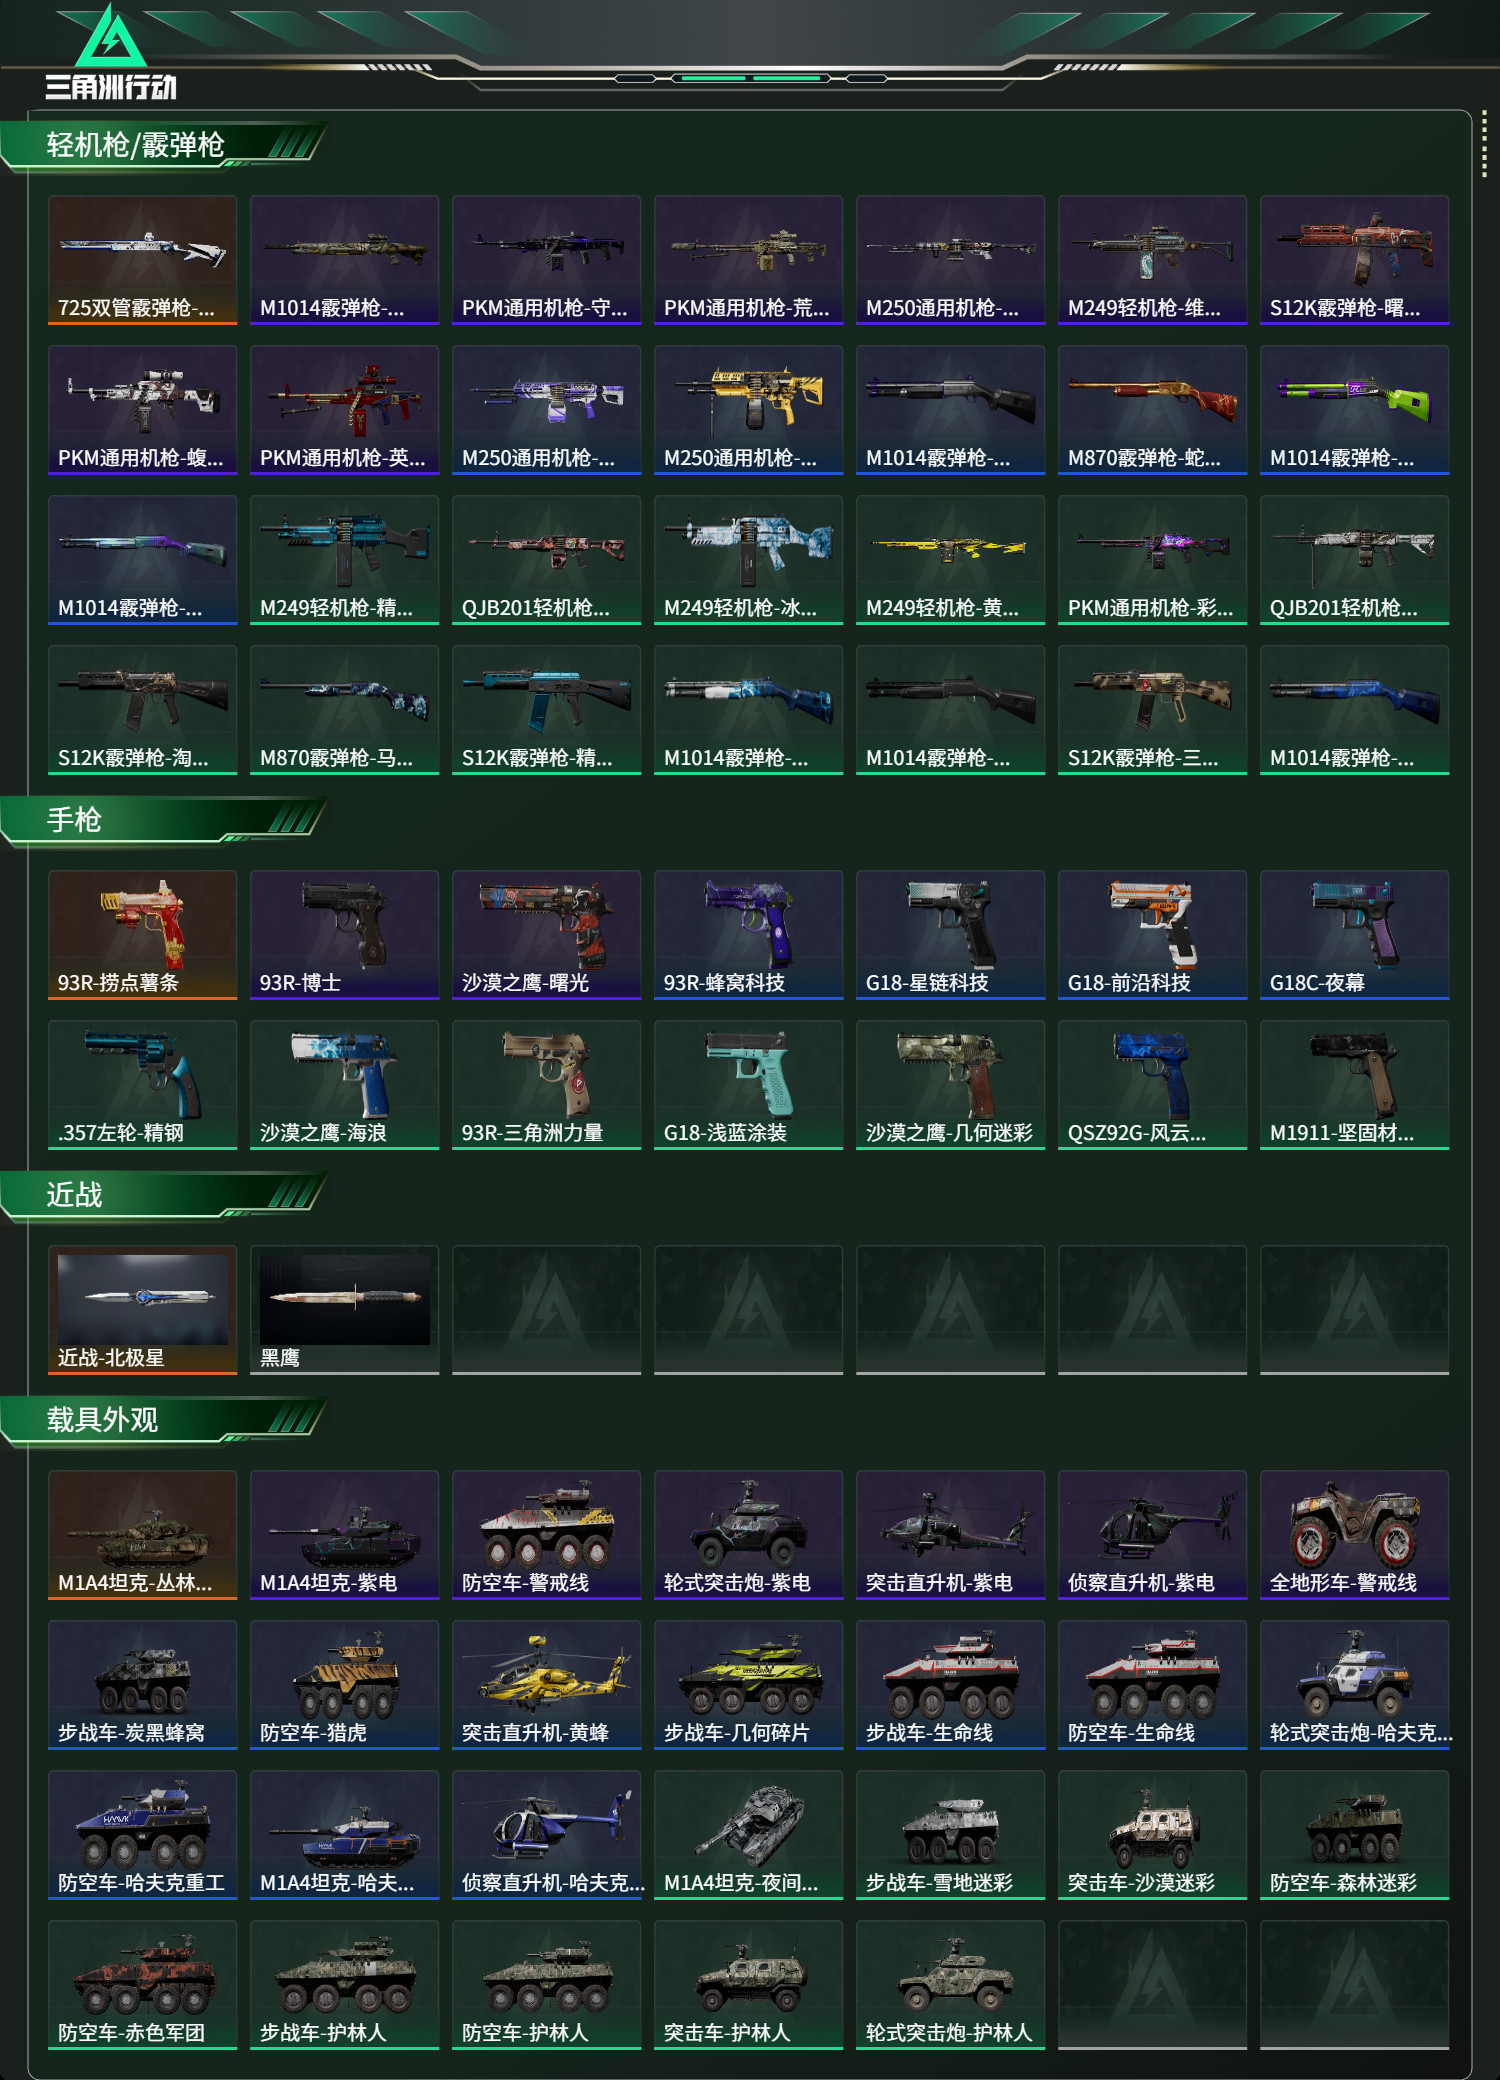
Task: Select the M1A4坦克-紫电 tank skin
Action: (345, 1535)
